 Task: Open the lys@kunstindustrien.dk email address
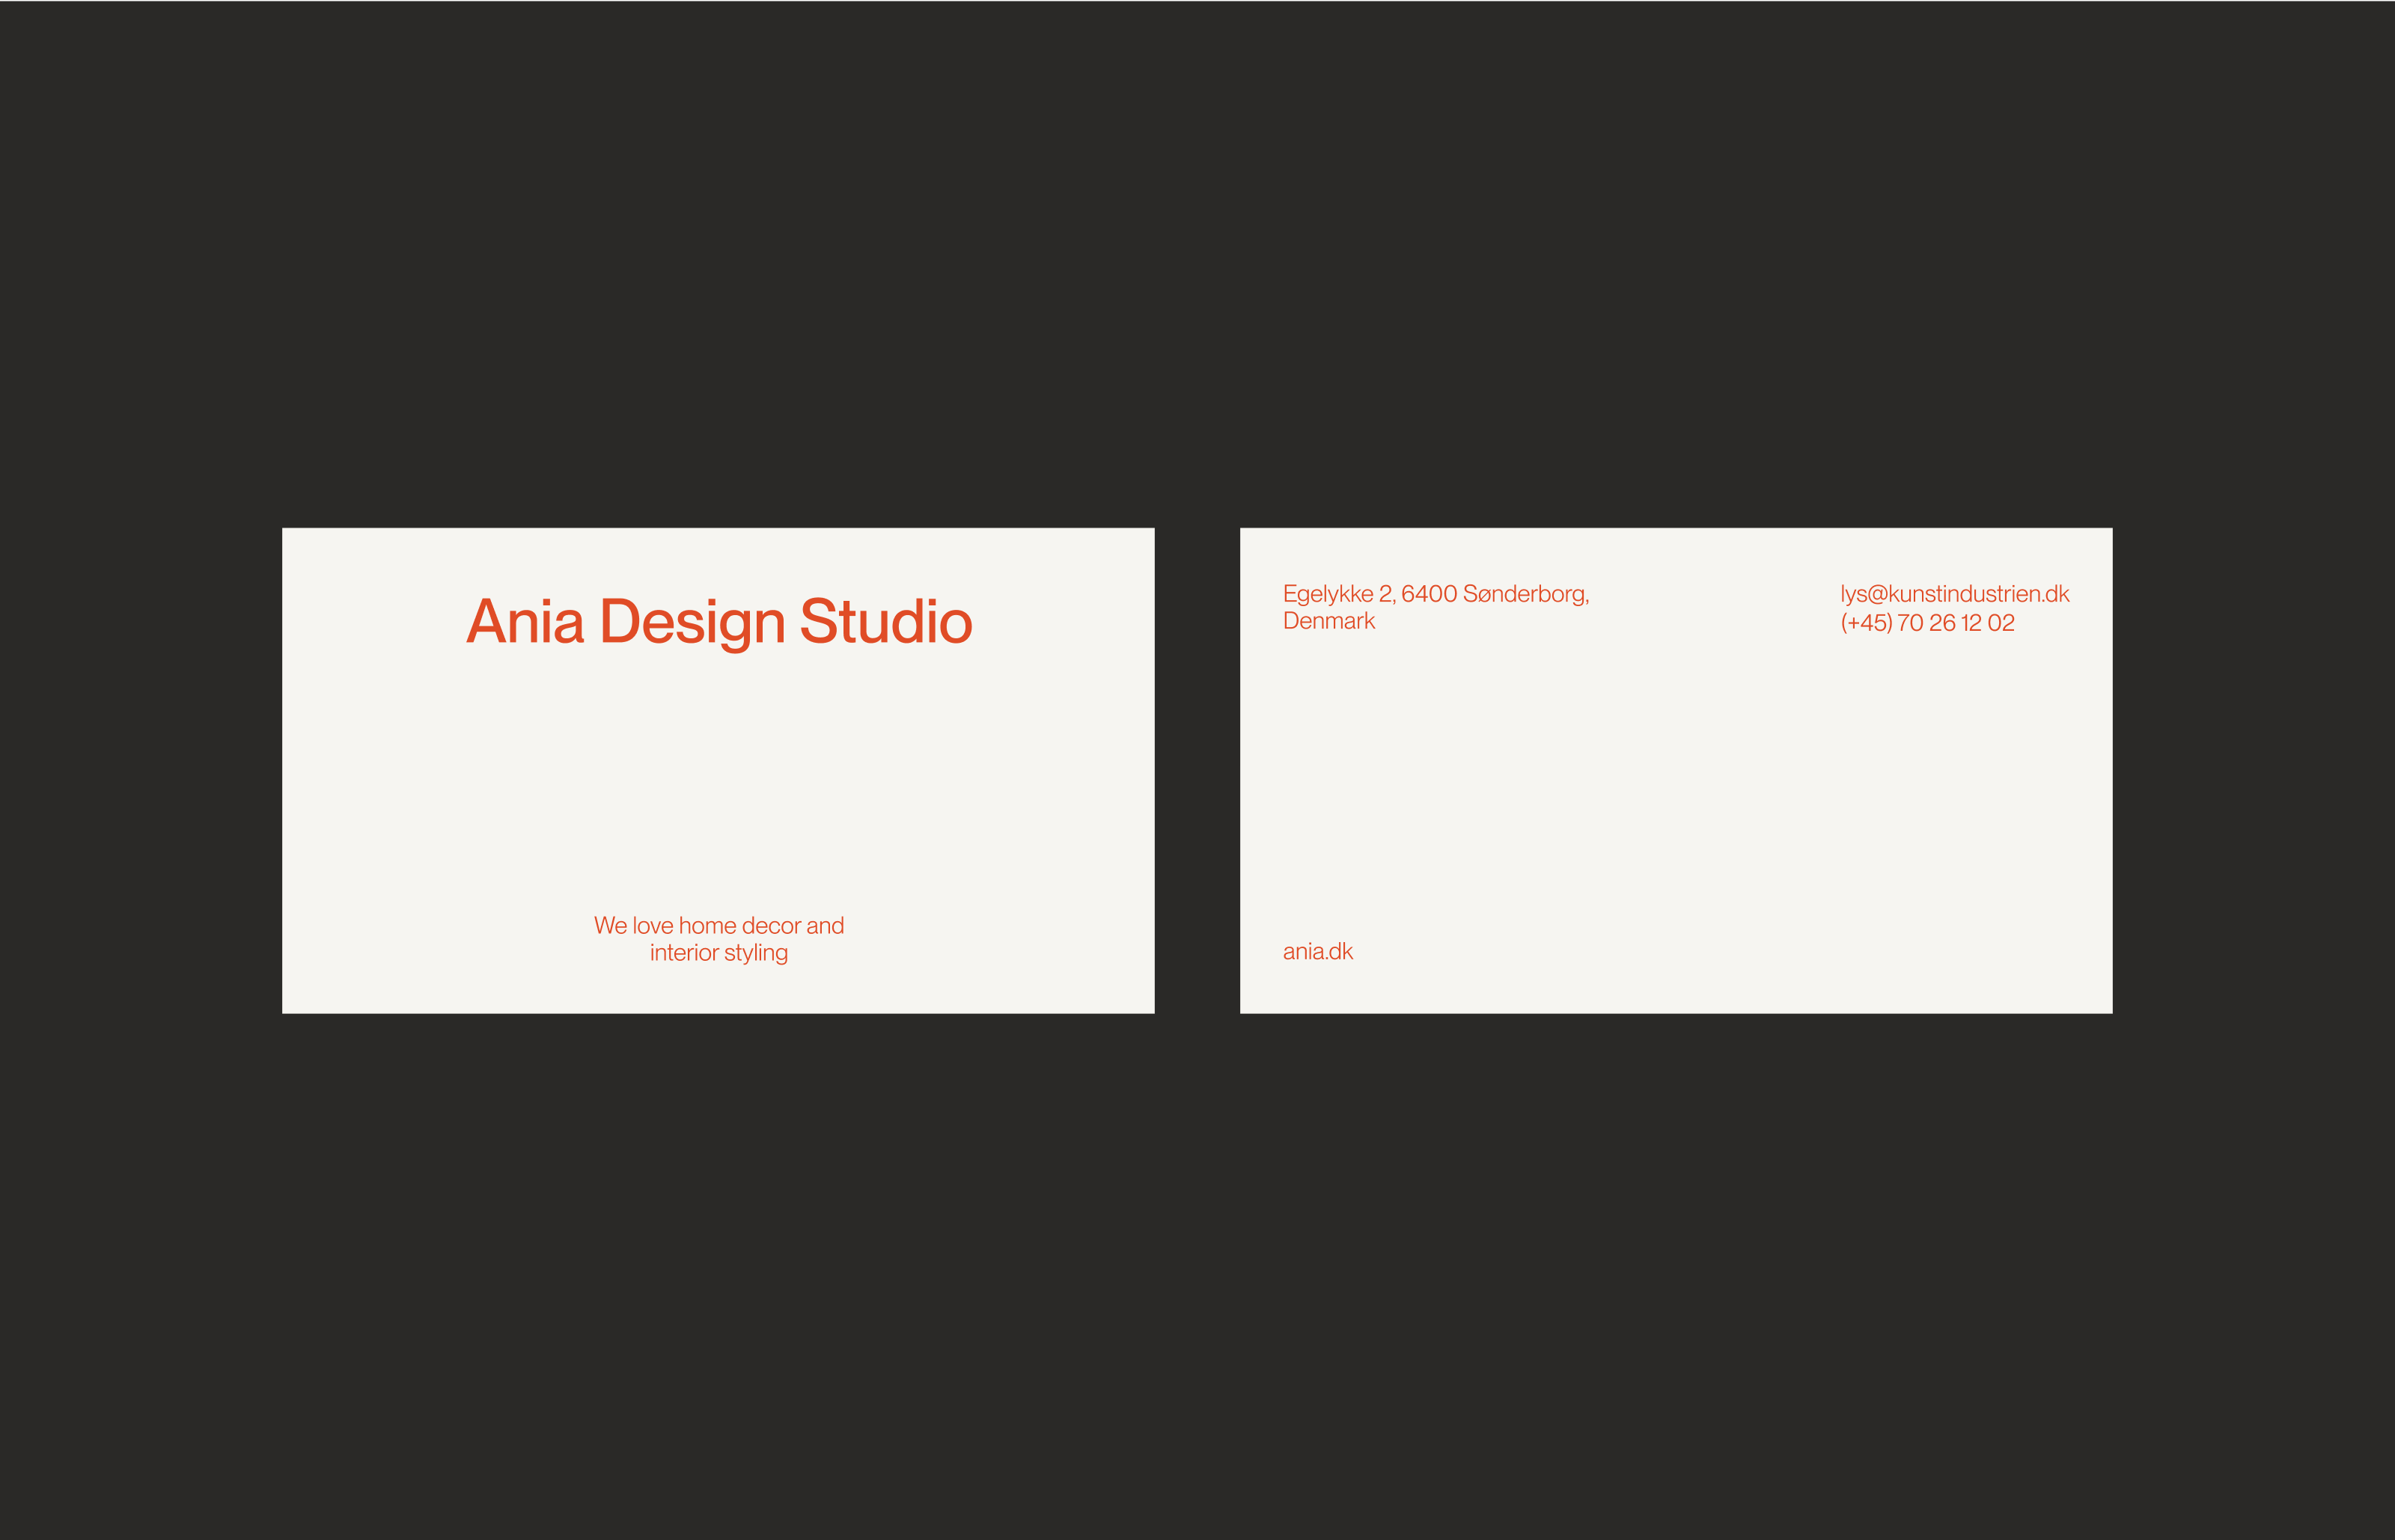pos(1954,594)
